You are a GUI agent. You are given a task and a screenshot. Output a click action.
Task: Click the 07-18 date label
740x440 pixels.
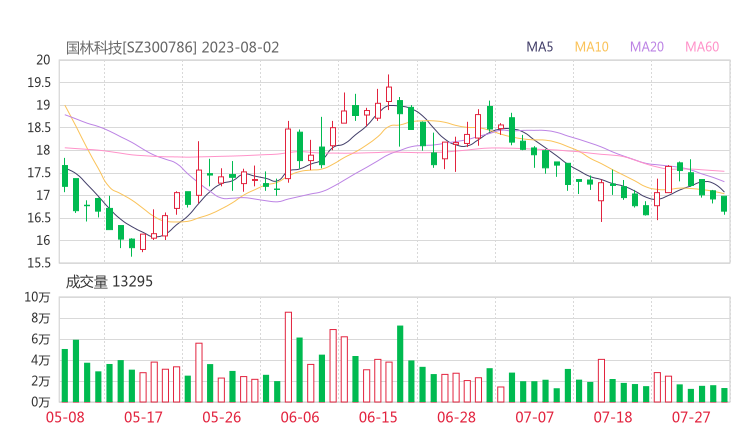pyautogui.click(x=613, y=417)
